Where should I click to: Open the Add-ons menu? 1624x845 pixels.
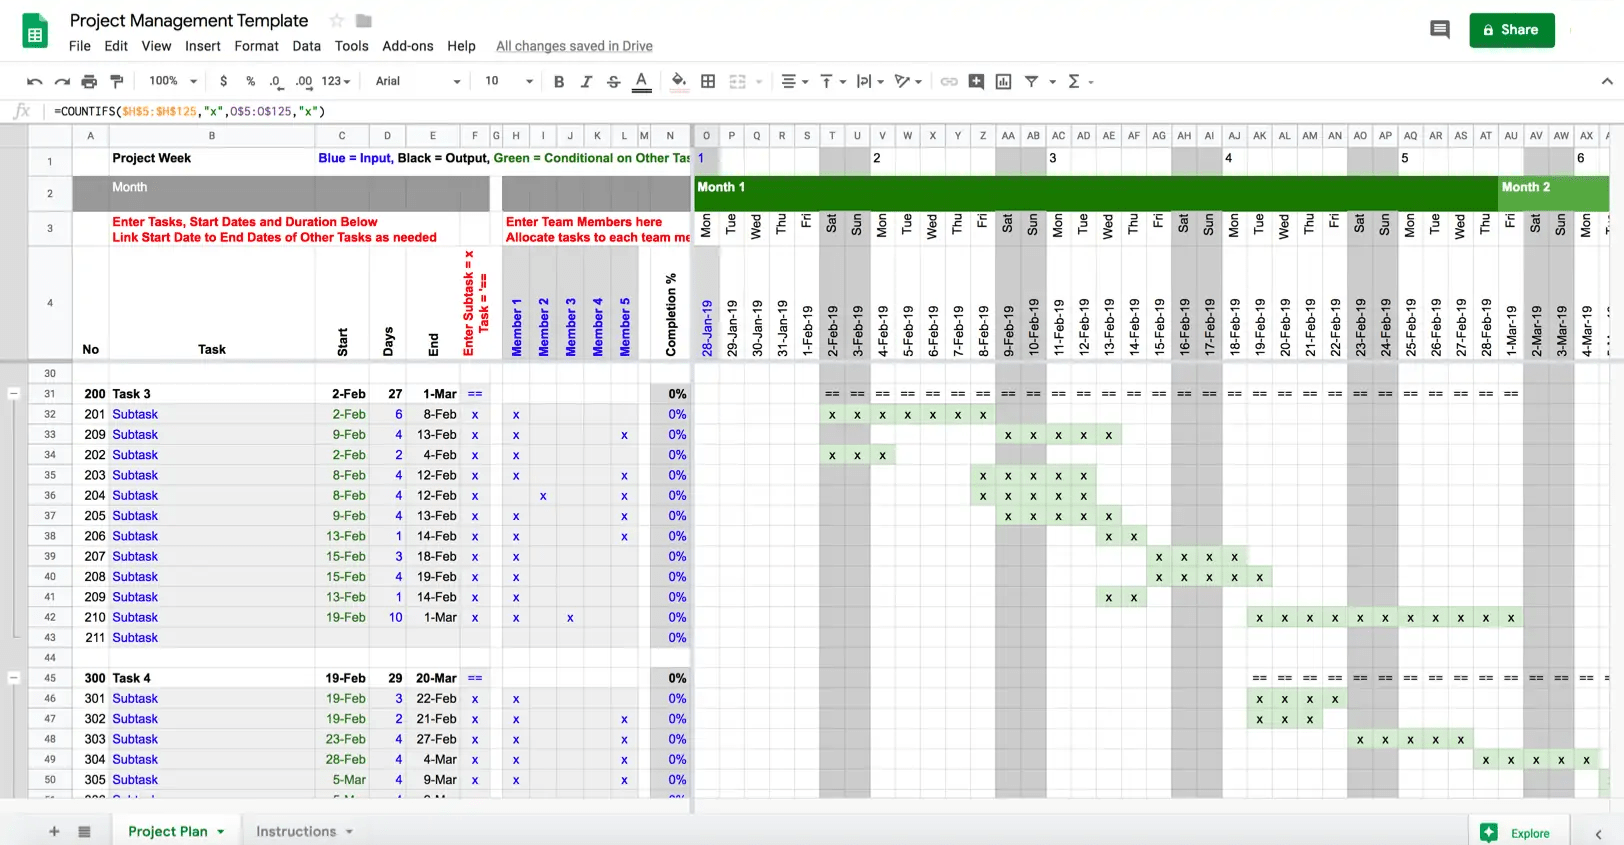click(407, 46)
